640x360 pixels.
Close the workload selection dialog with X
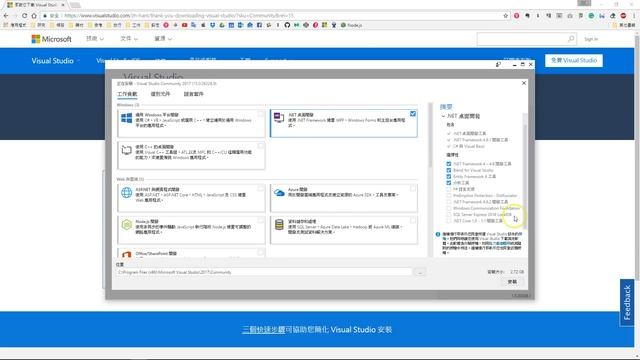pyautogui.click(x=524, y=83)
